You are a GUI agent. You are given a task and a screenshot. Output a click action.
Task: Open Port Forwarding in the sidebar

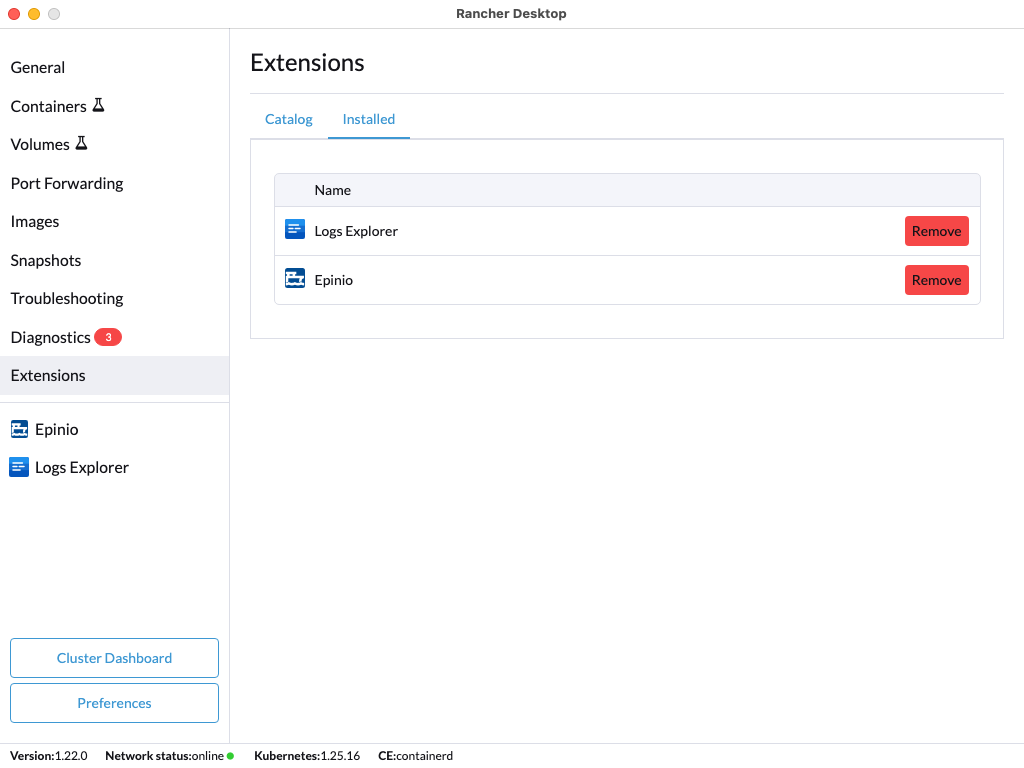67,183
